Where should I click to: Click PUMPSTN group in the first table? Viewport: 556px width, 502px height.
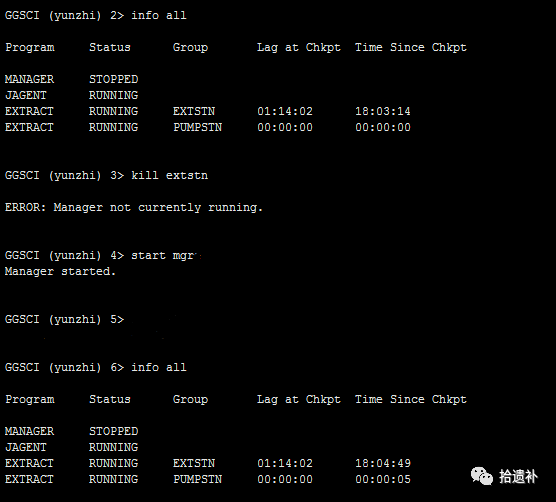coord(198,127)
